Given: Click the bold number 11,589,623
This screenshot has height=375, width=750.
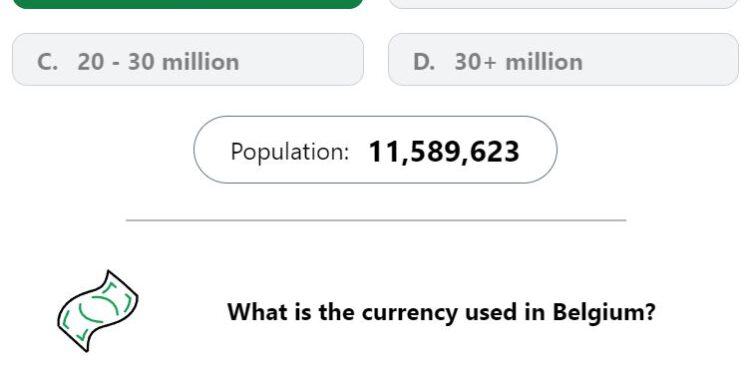Looking at the screenshot, I should point(444,152).
